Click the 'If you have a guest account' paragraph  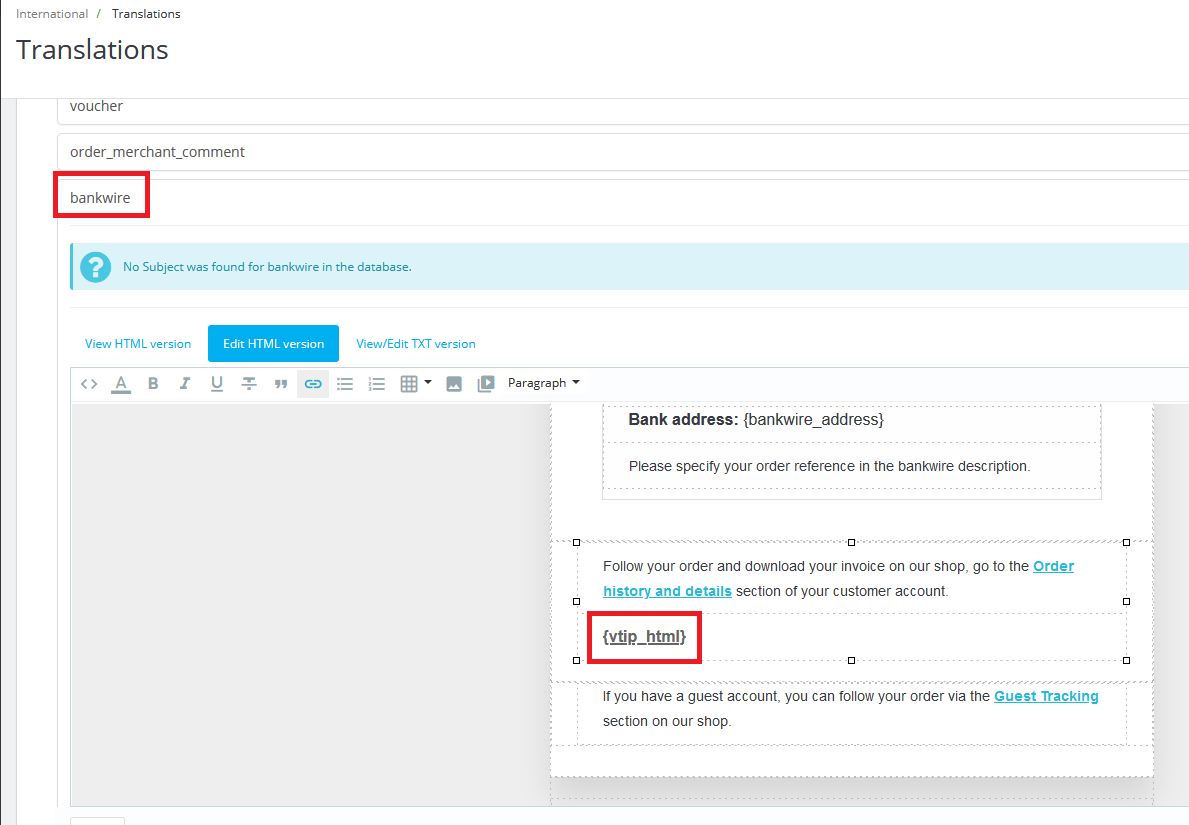(850, 708)
